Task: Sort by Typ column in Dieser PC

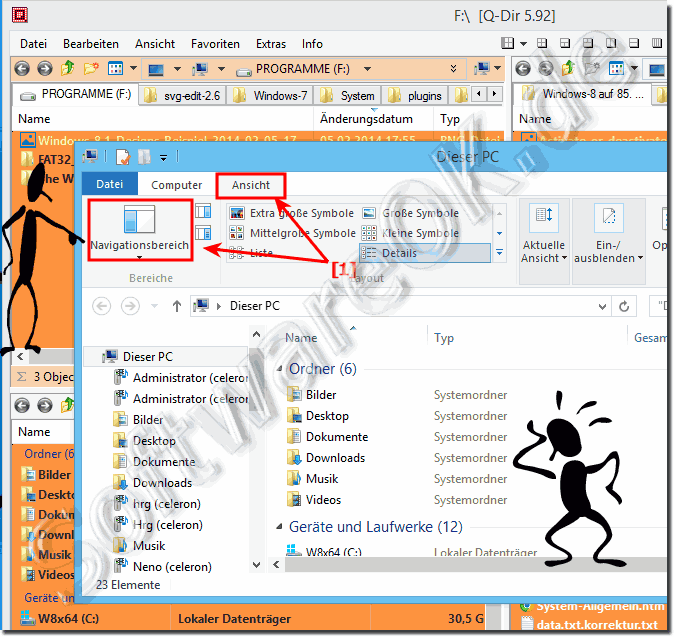Action: [444, 338]
